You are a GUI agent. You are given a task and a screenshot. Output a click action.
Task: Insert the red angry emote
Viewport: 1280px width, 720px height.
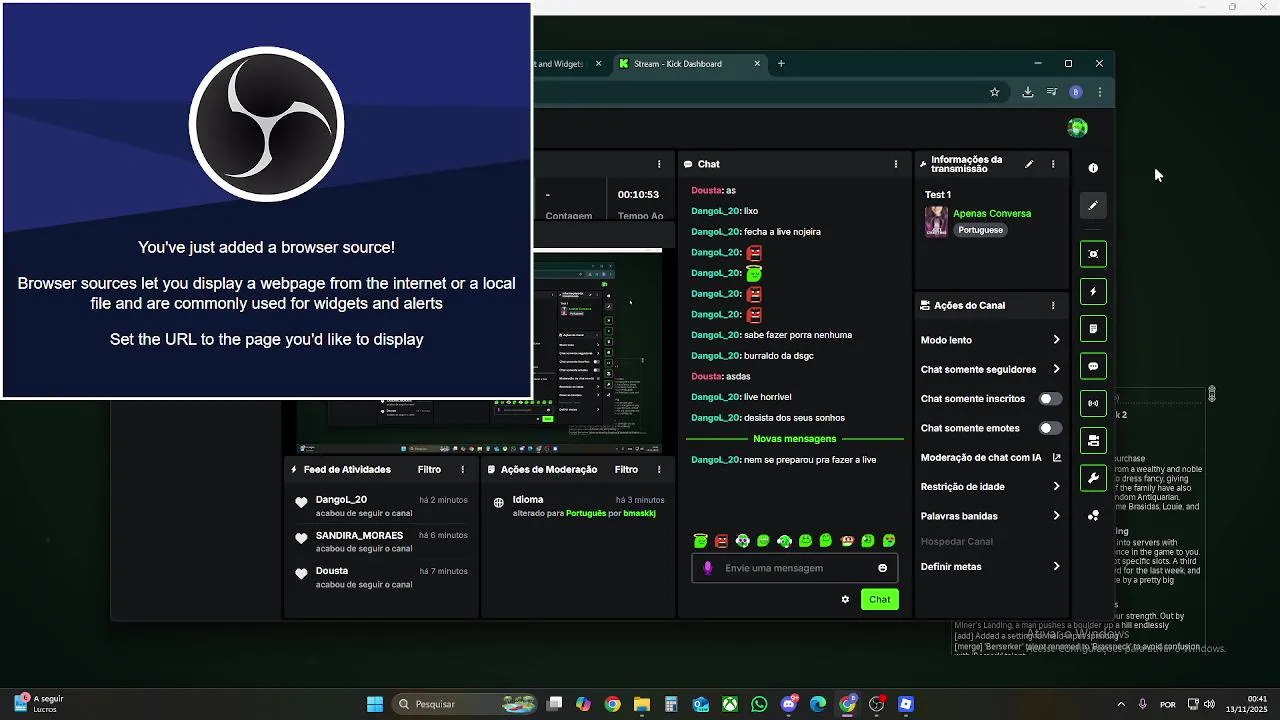(722, 541)
